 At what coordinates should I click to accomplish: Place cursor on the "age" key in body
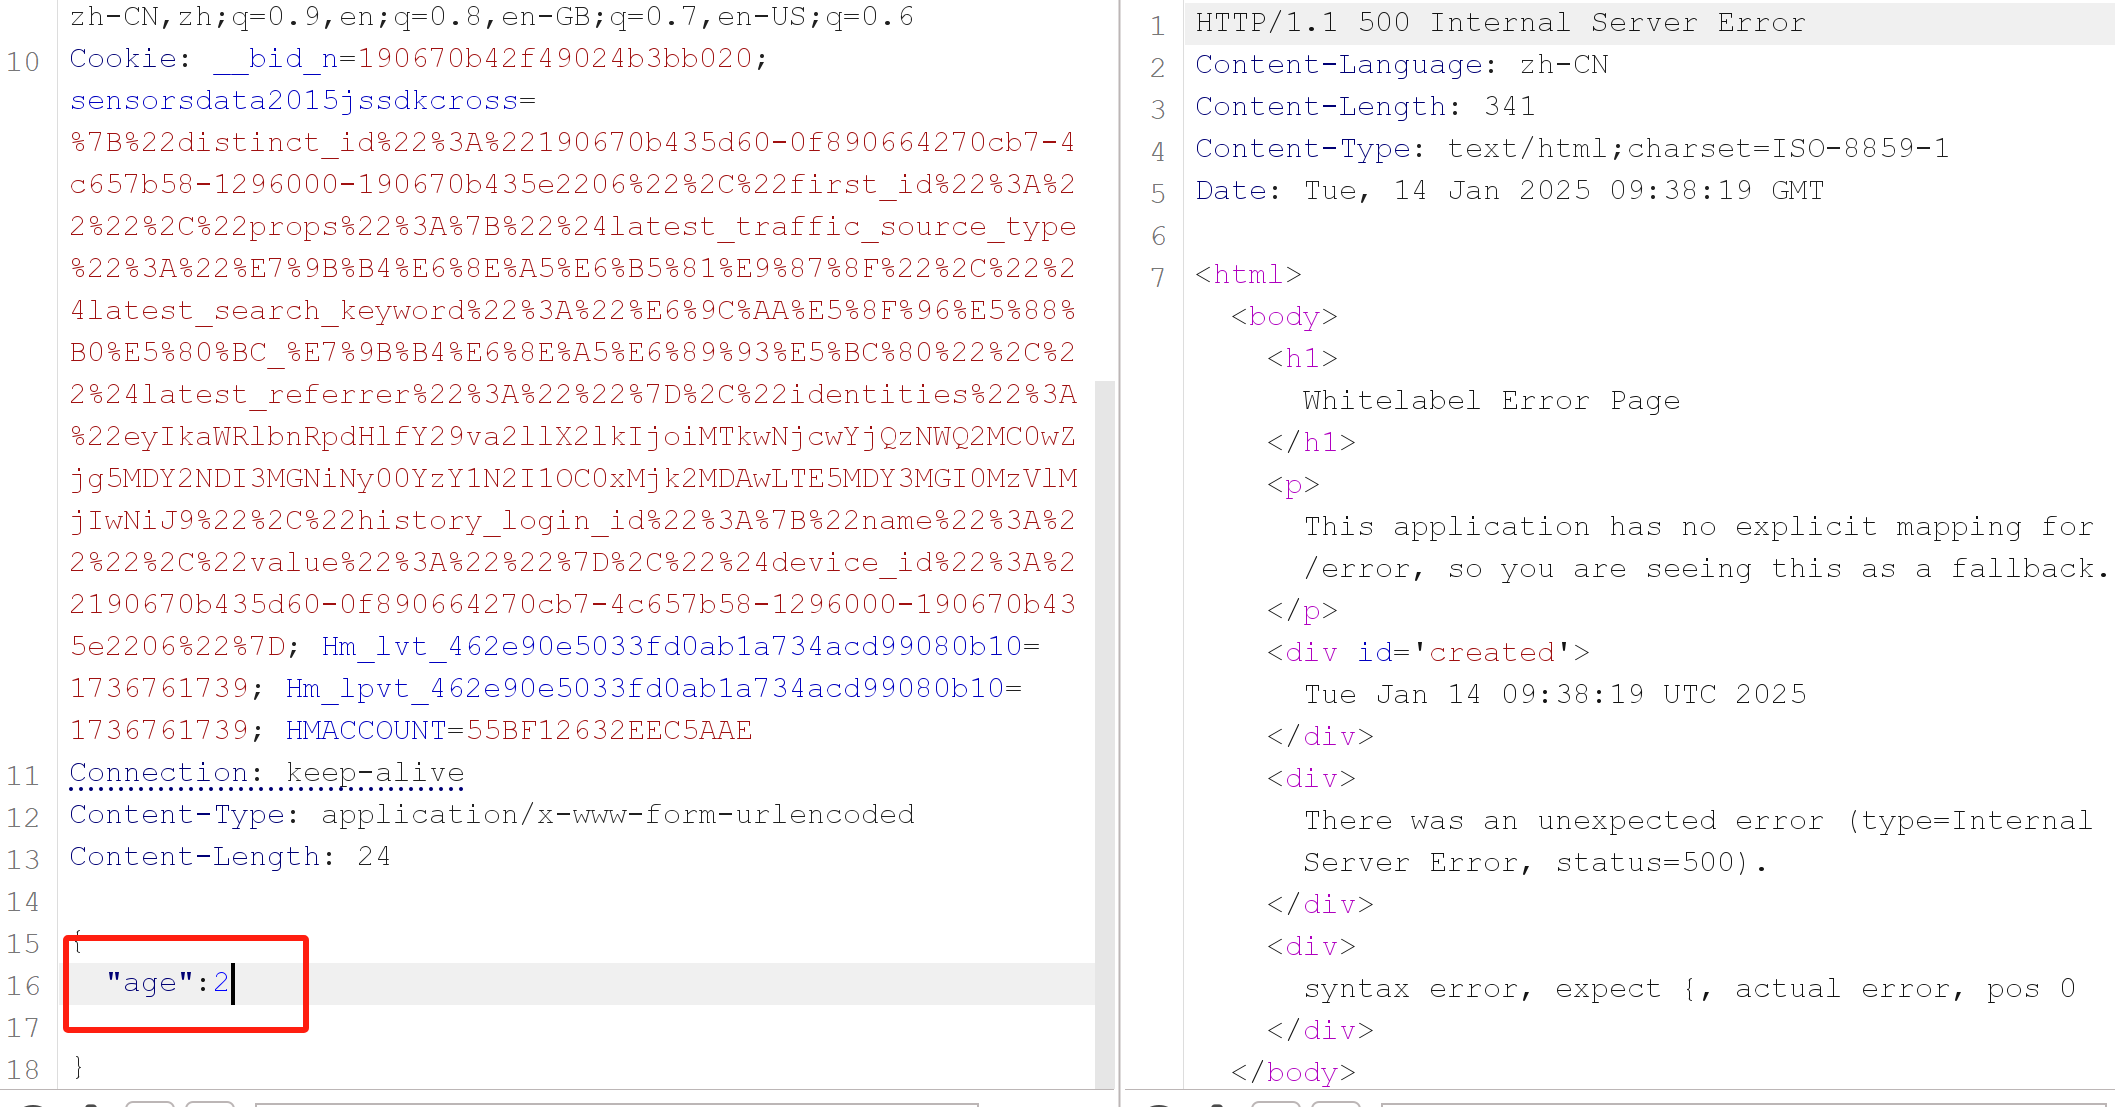tap(150, 984)
